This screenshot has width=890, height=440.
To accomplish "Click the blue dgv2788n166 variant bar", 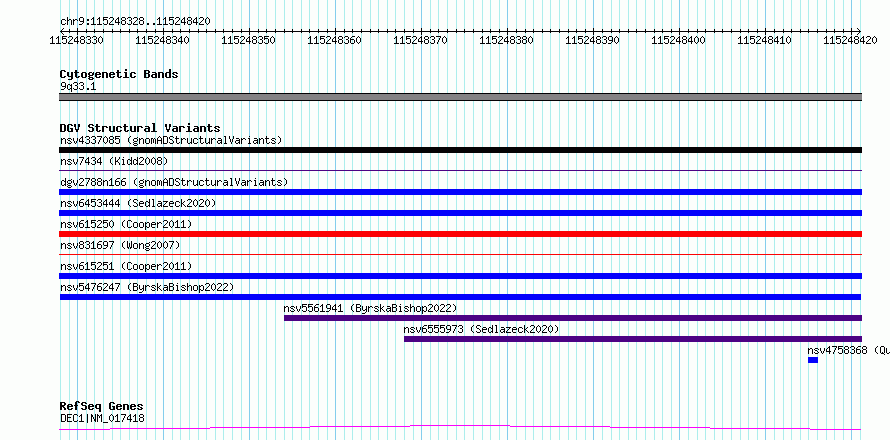I will pyautogui.click(x=460, y=192).
